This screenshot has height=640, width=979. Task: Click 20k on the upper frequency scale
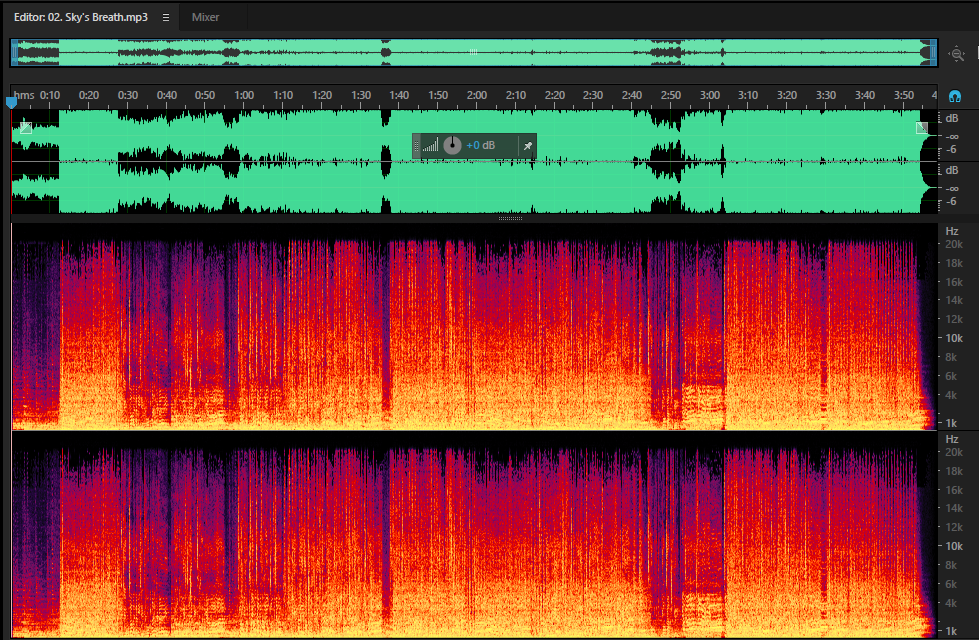point(954,245)
